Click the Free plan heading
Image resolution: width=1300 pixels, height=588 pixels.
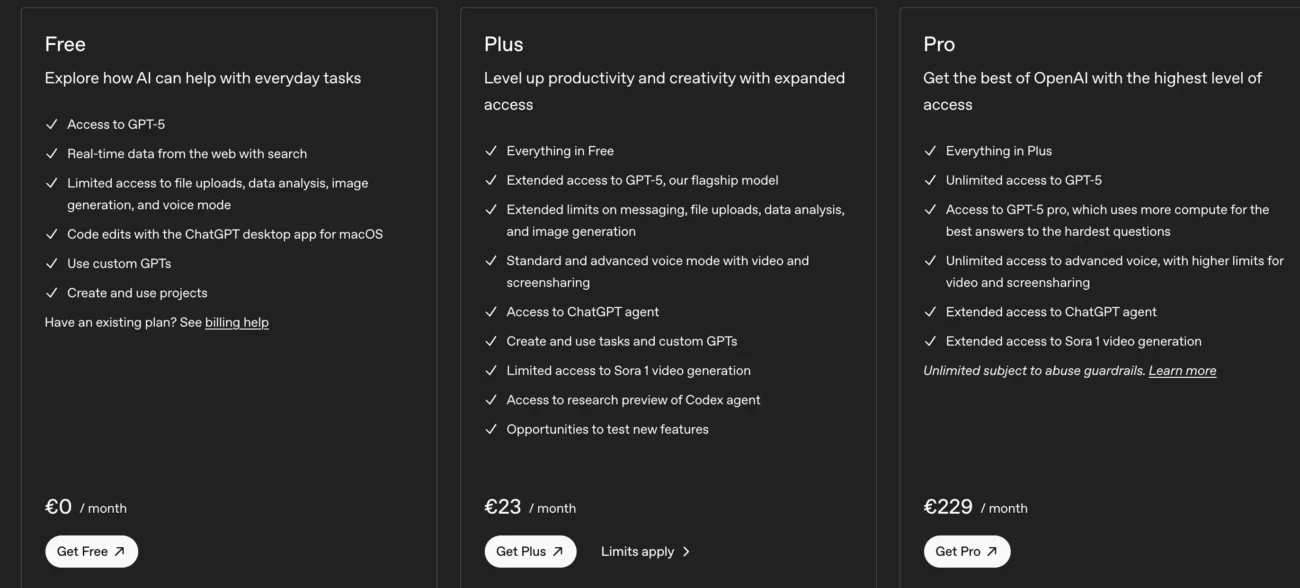65,44
